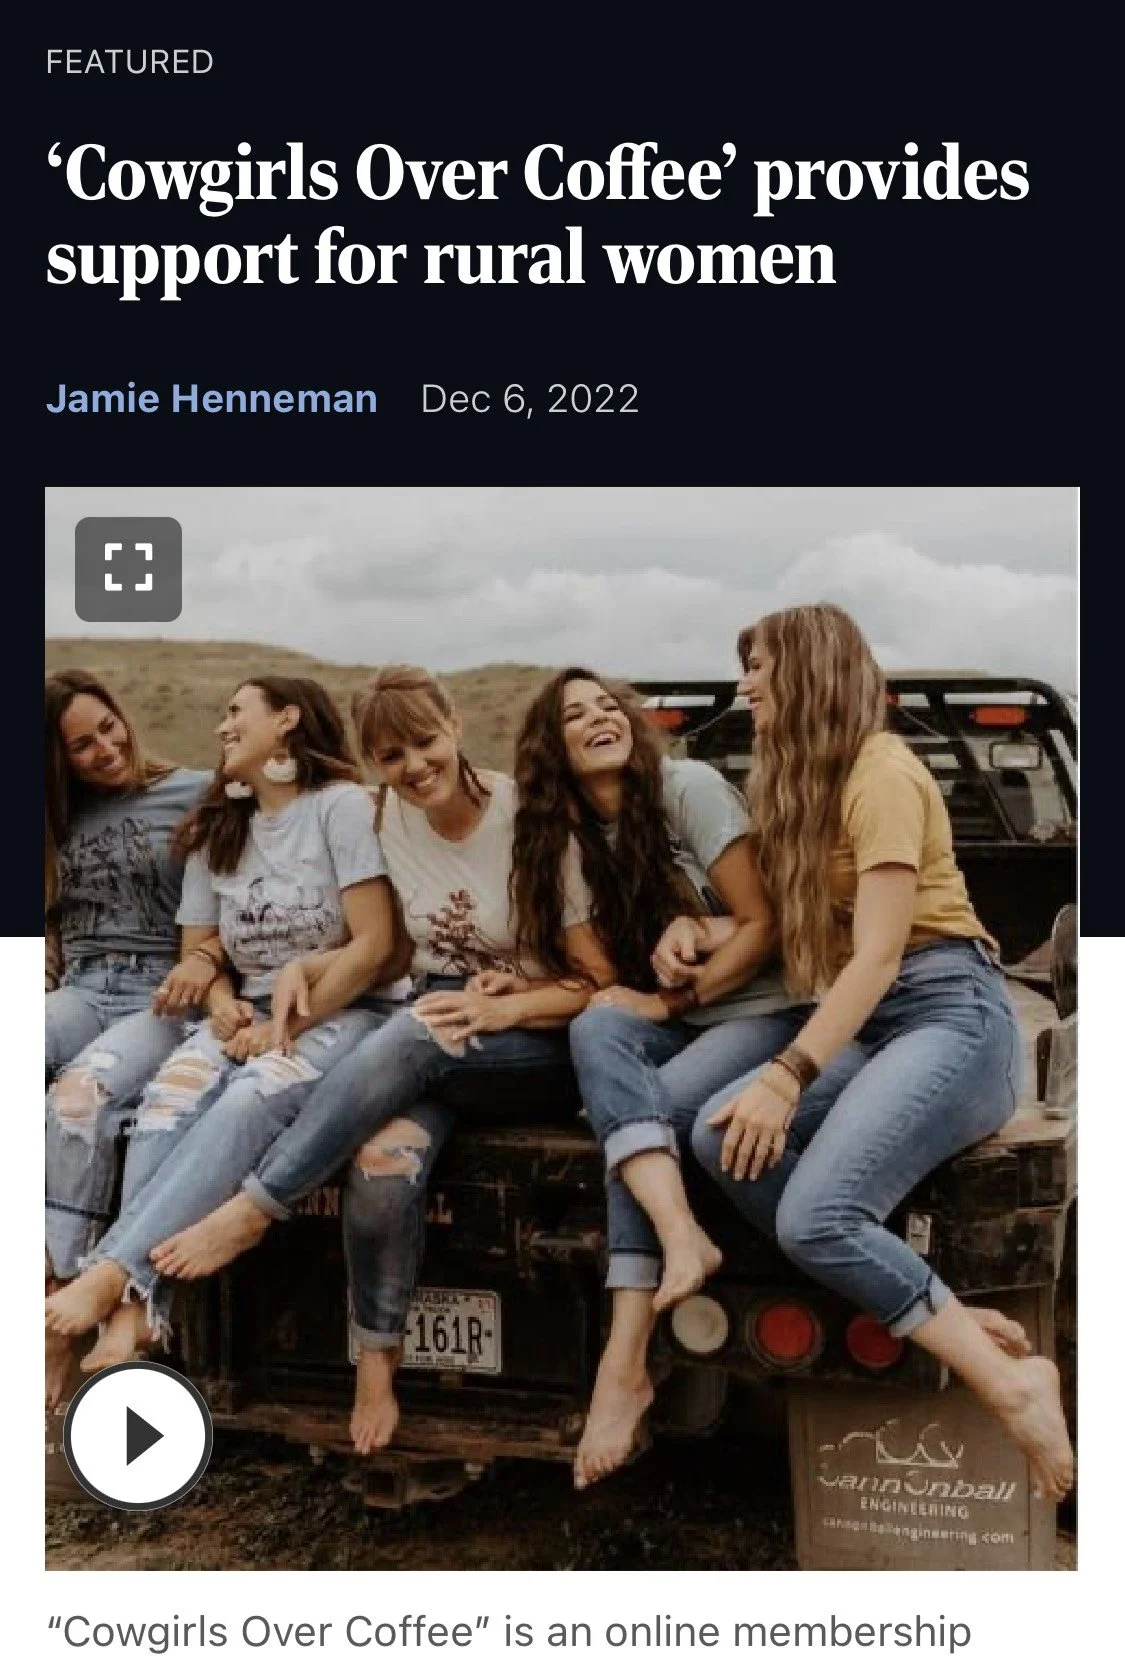Open author Jamie Henneman's profile link
Viewport: 1125px width, 1660px height.
point(211,399)
